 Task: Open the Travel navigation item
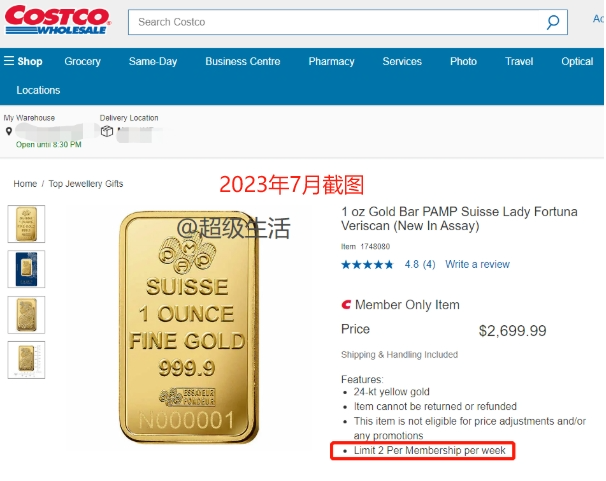click(519, 61)
